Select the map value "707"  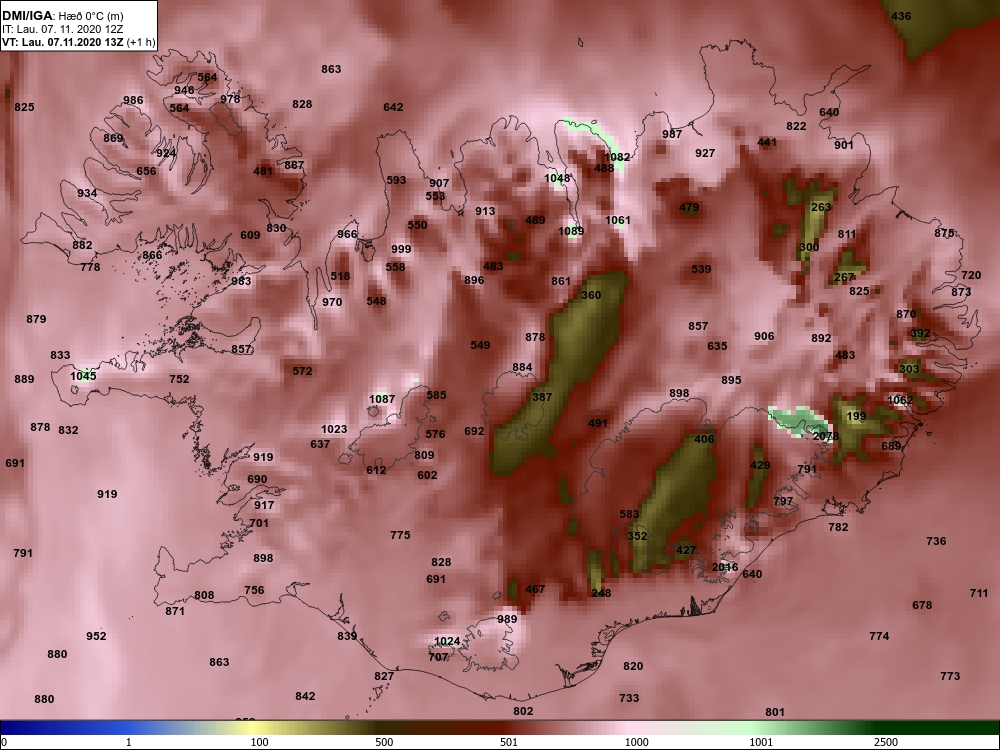pyautogui.click(x=438, y=657)
